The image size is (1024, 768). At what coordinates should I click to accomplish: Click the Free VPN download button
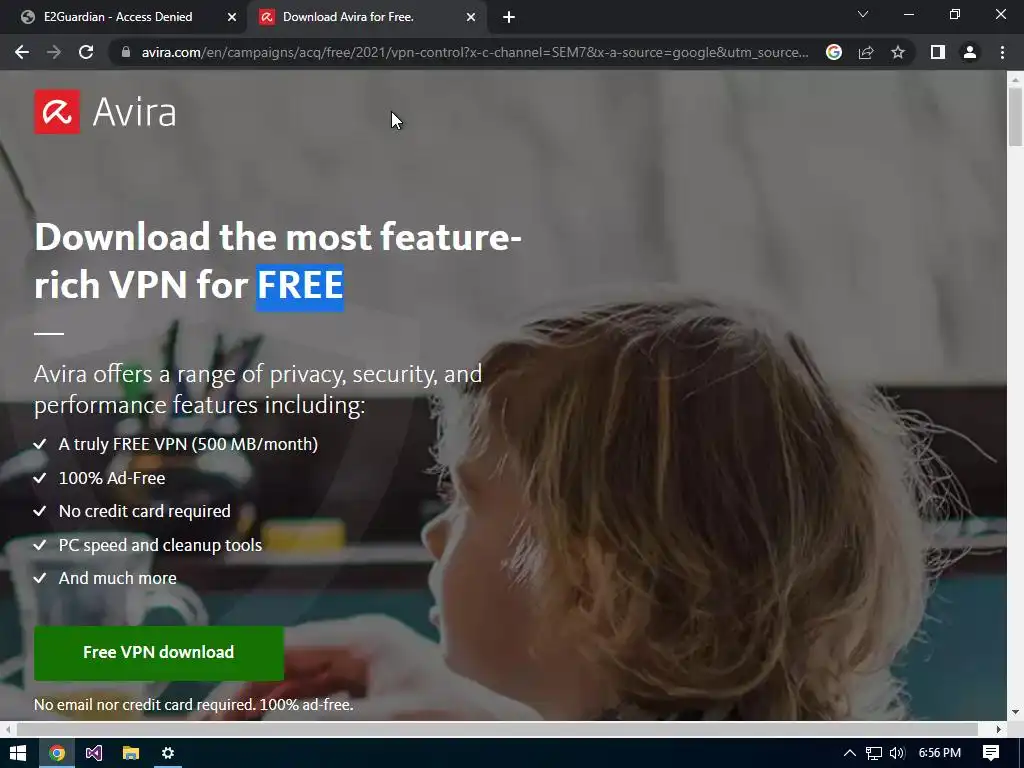pyautogui.click(x=159, y=652)
